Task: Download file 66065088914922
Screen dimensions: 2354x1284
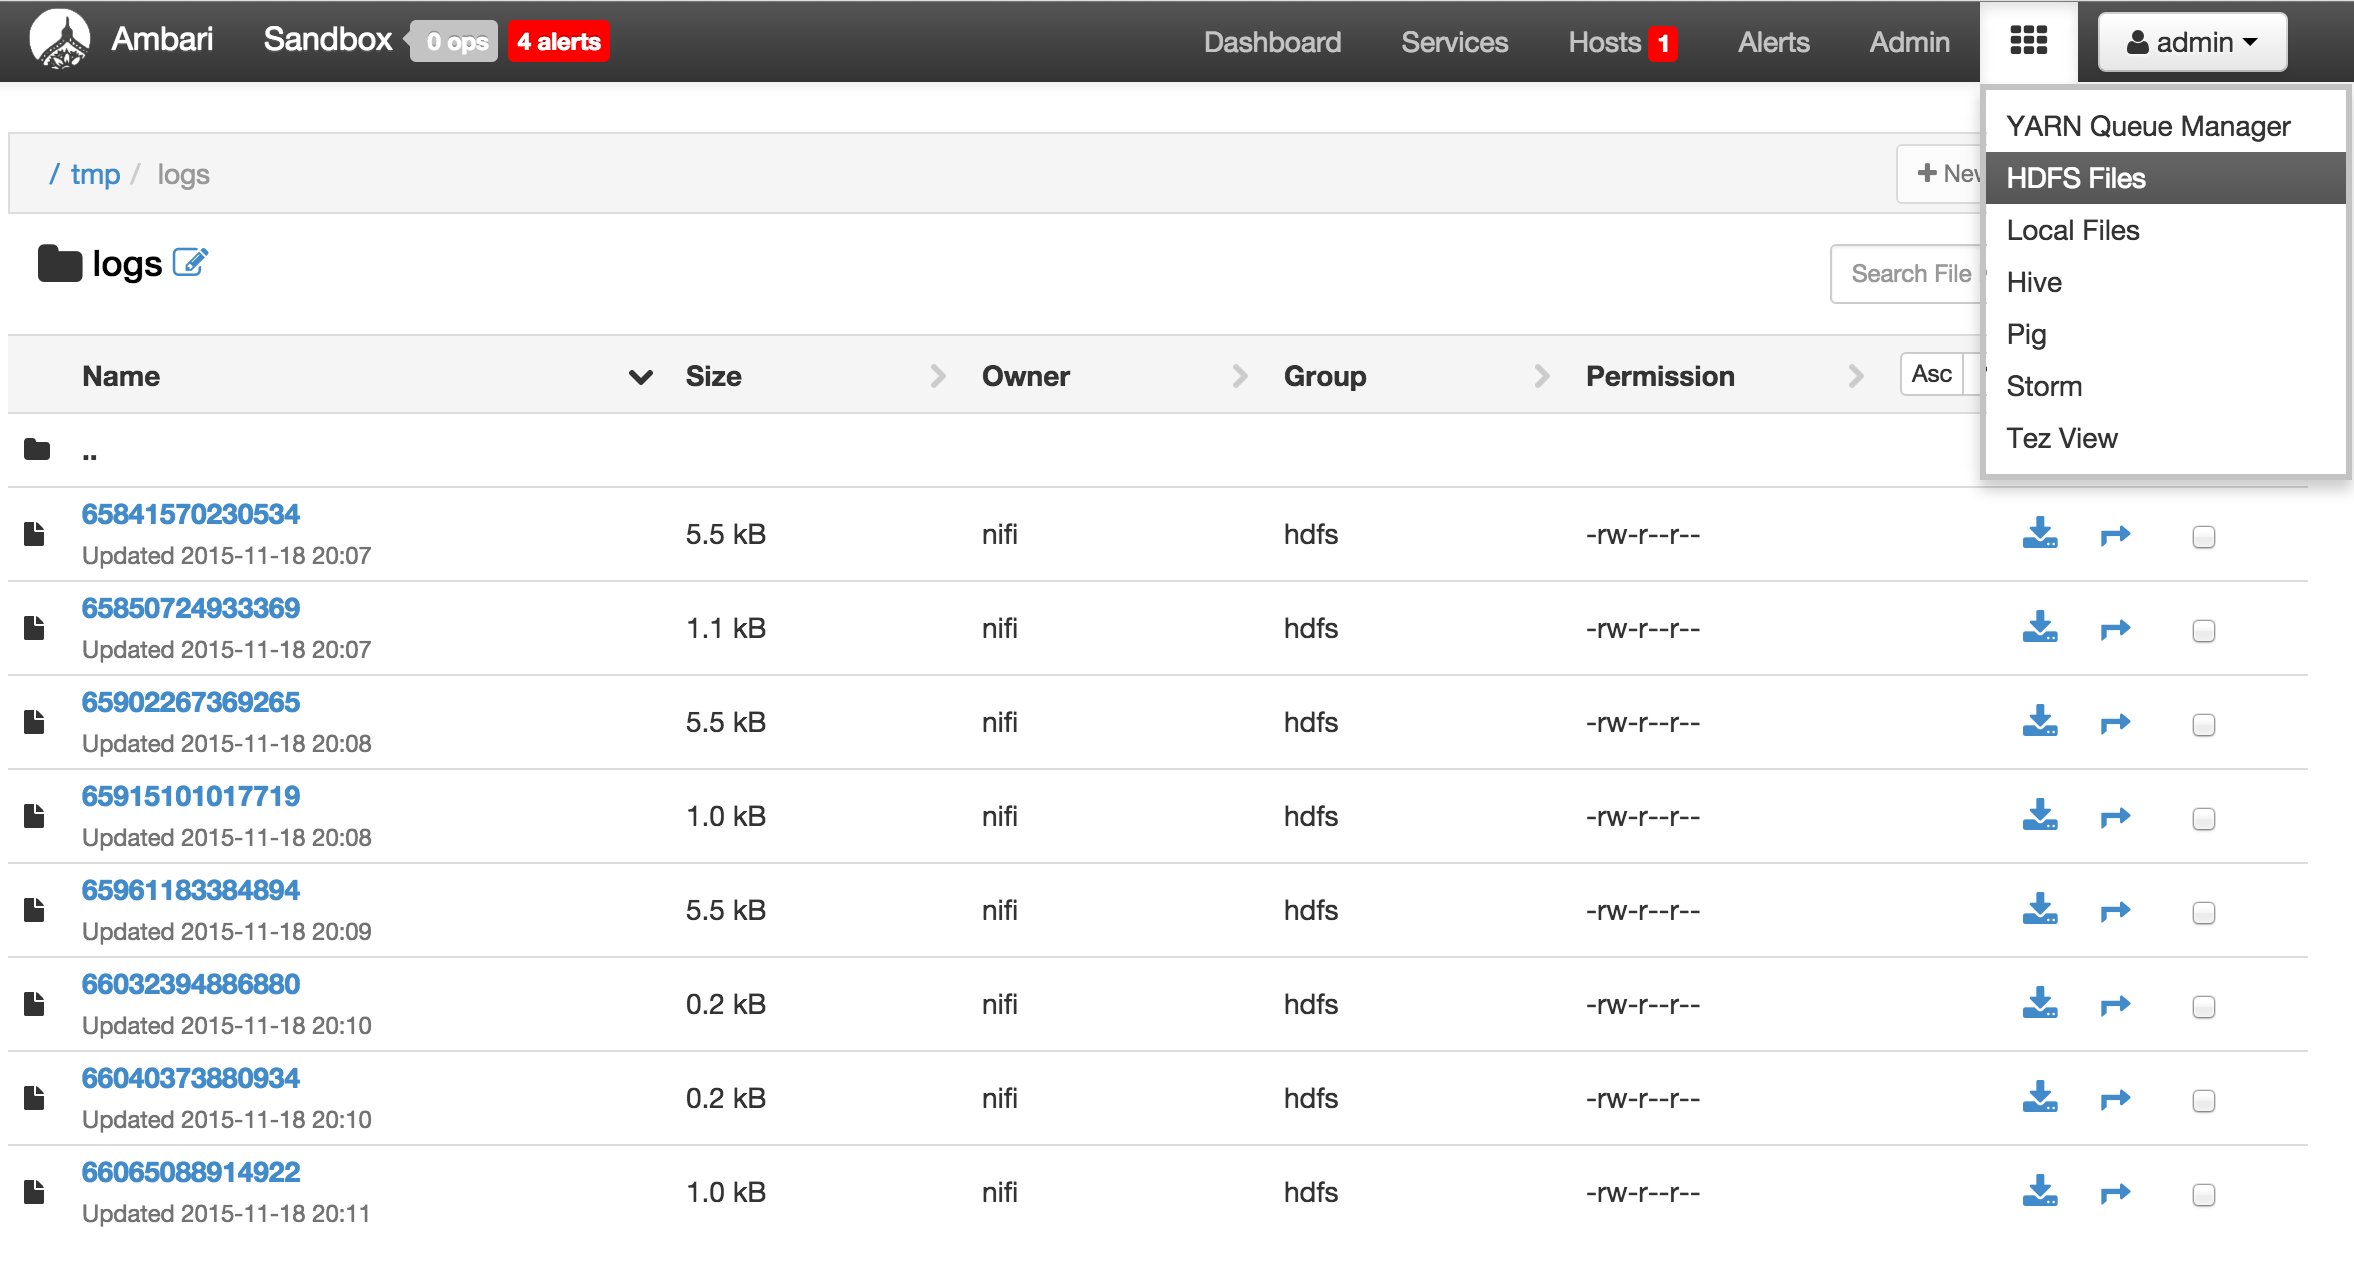Action: [x=2039, y=1192]
